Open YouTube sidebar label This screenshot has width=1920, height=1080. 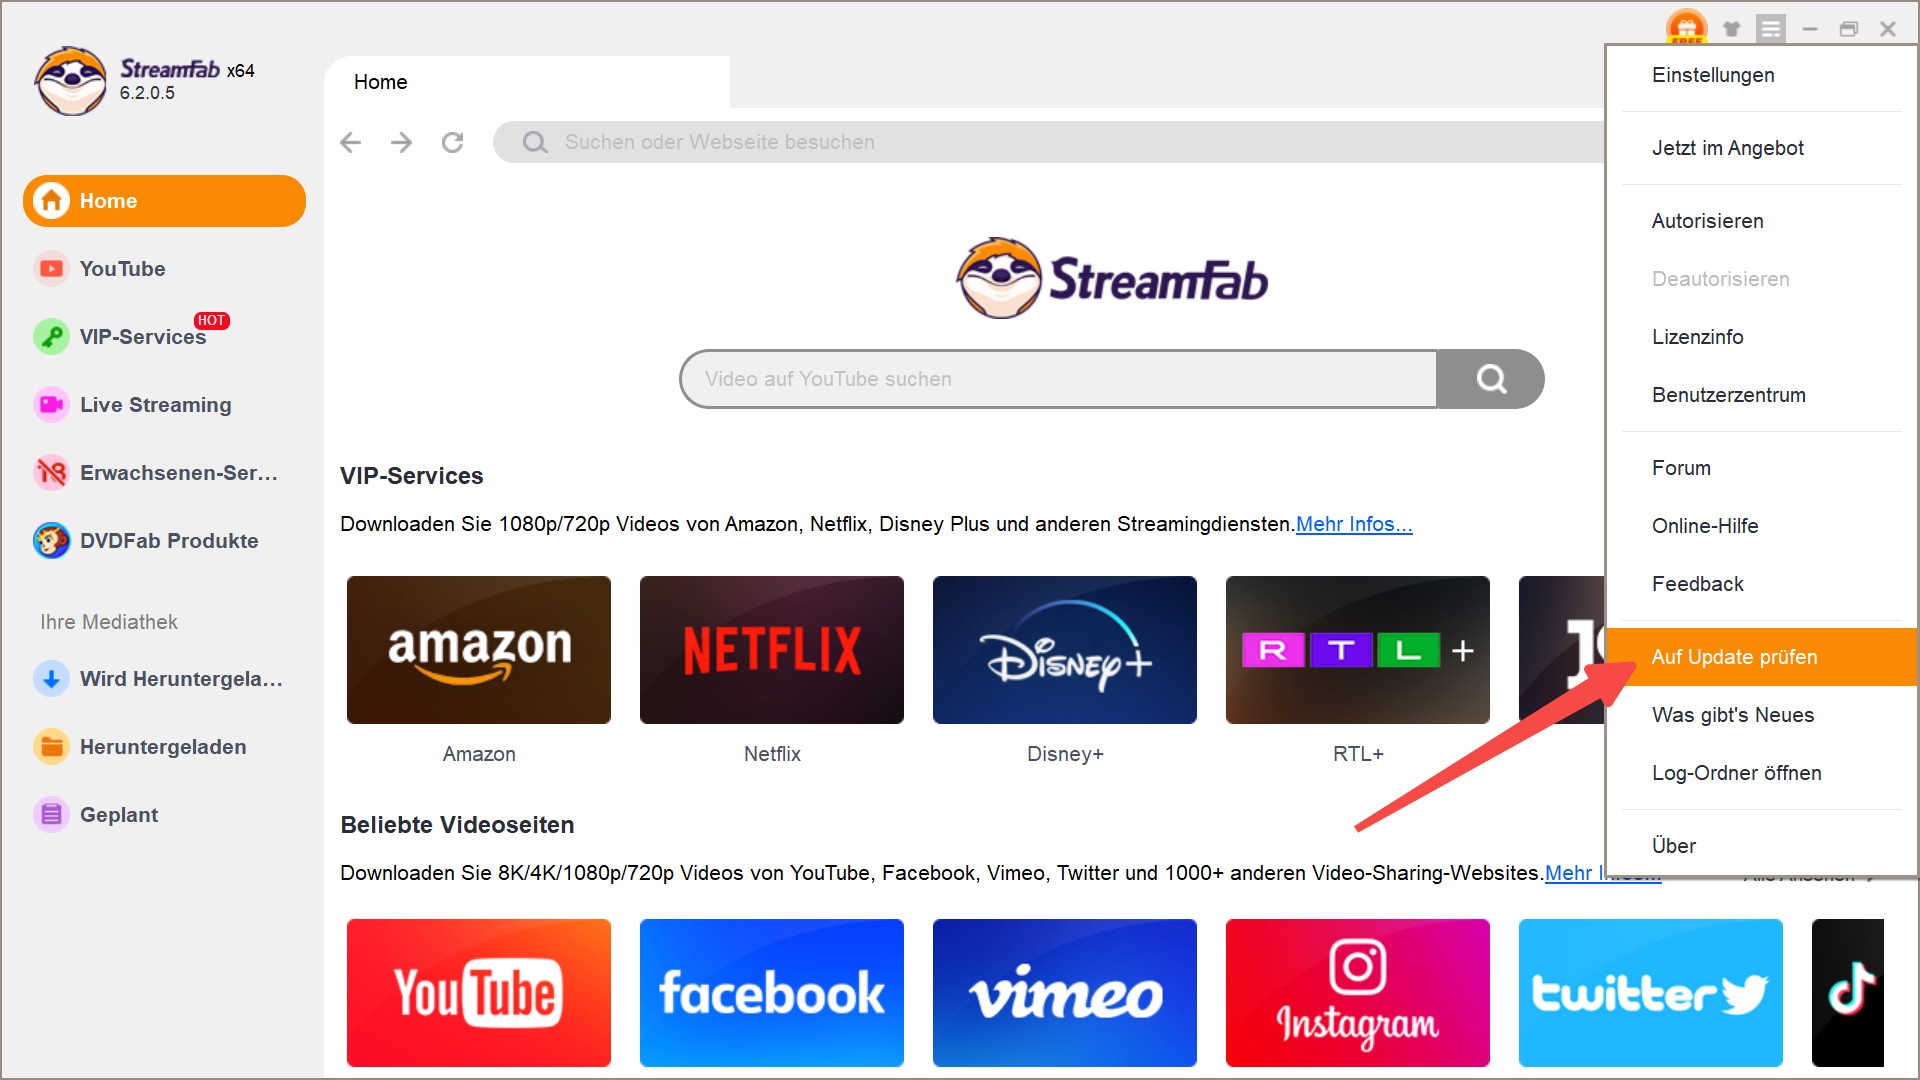pos(123,269)
